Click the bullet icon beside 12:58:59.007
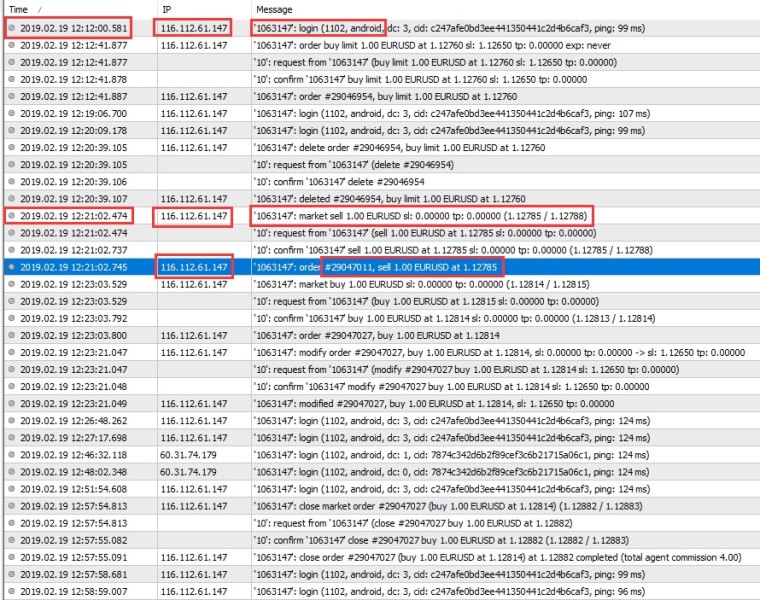Image resolution: width=760 pixels, height=600 pixels. (x=11, y=592)
